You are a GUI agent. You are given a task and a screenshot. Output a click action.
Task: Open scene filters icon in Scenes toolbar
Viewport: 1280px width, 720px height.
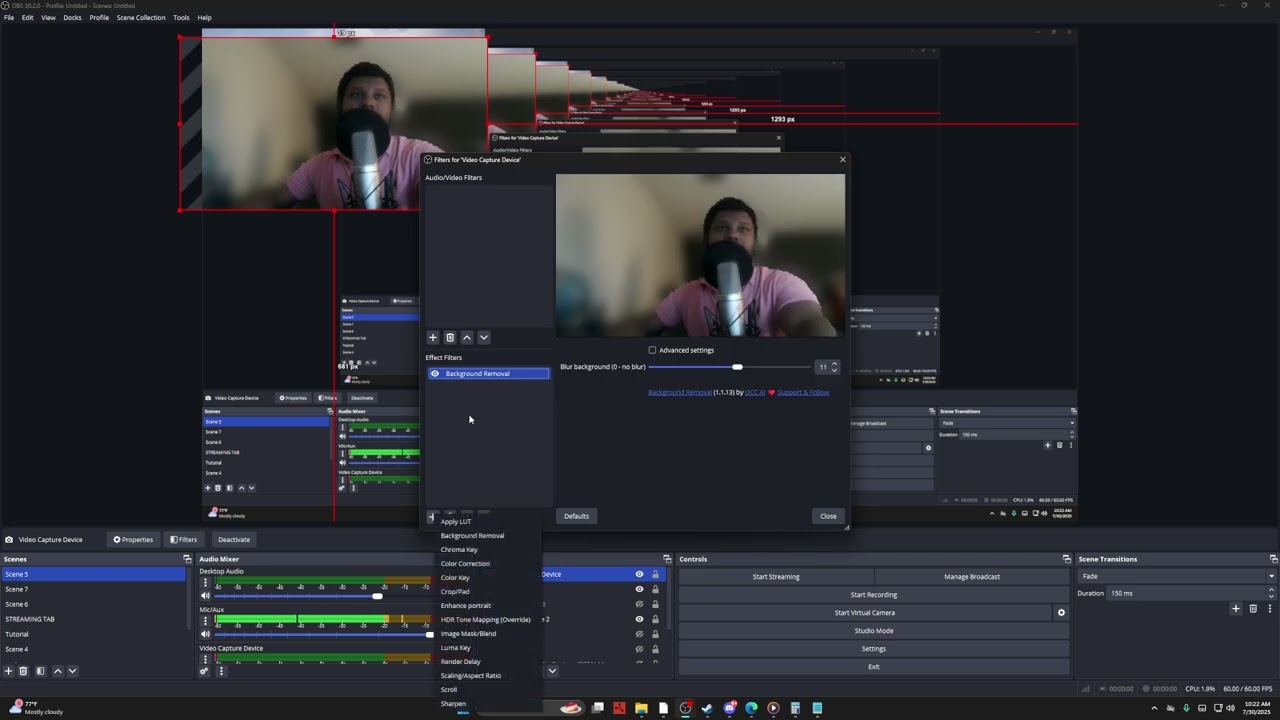[x=40, y=671]
